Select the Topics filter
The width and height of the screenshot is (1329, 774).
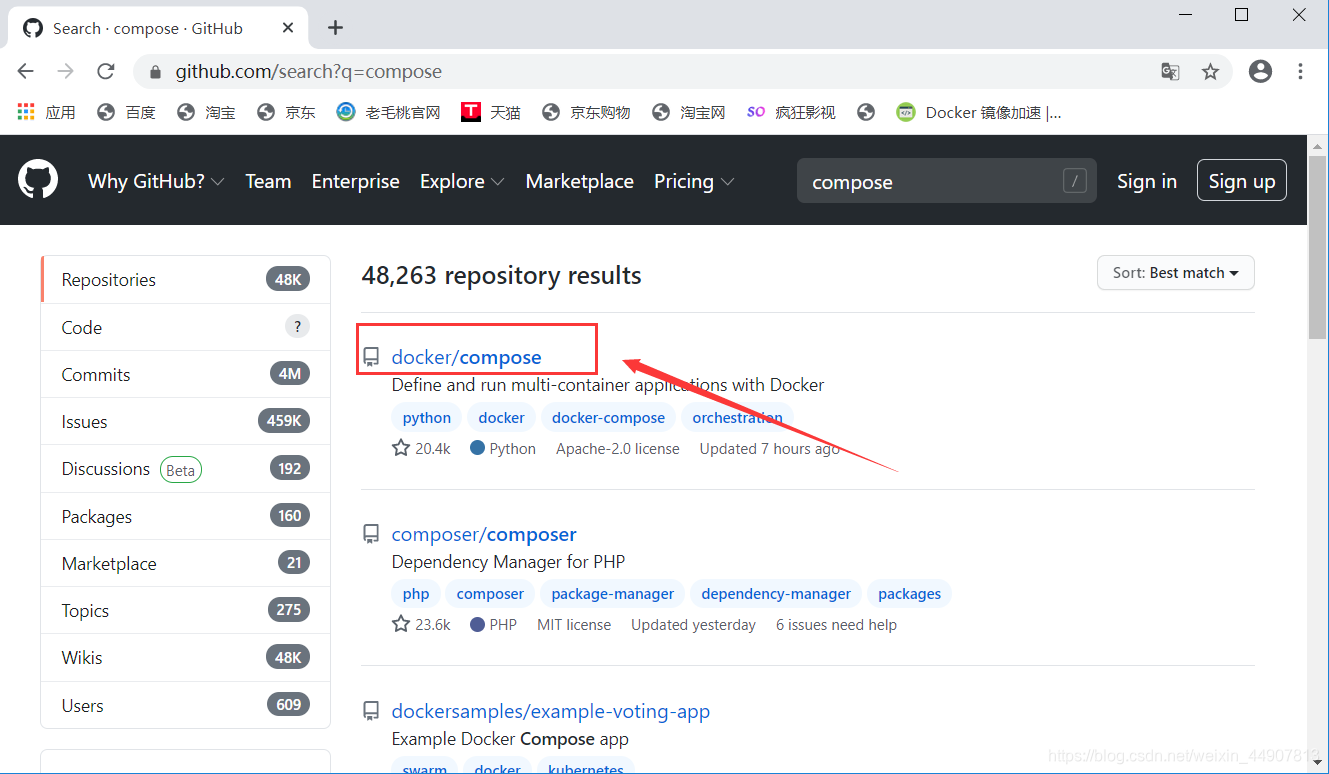[x=185, y=610]
